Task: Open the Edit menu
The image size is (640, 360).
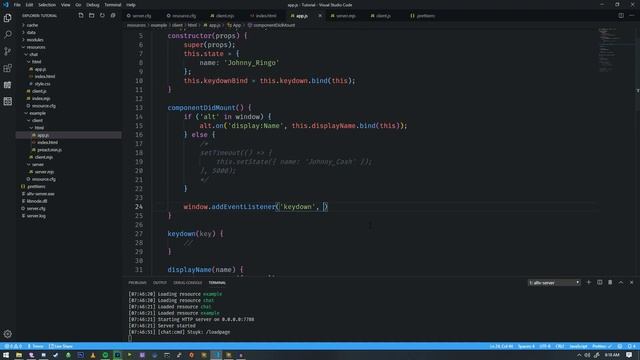Action: point(29,5)
